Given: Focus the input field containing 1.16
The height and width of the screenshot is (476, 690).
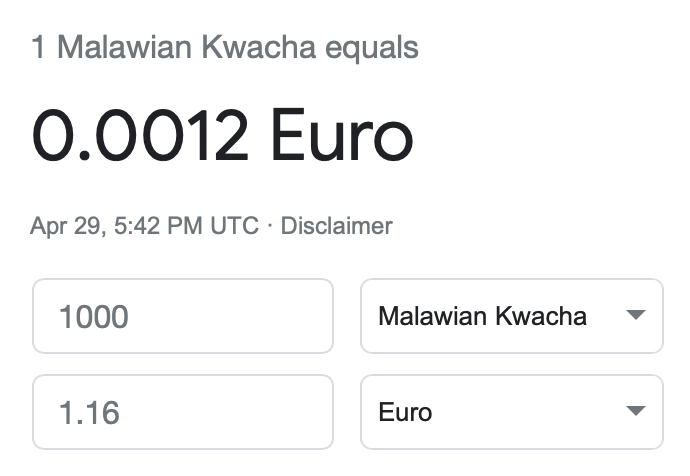Looking at the screenshot, I should (x=182, y=412).
